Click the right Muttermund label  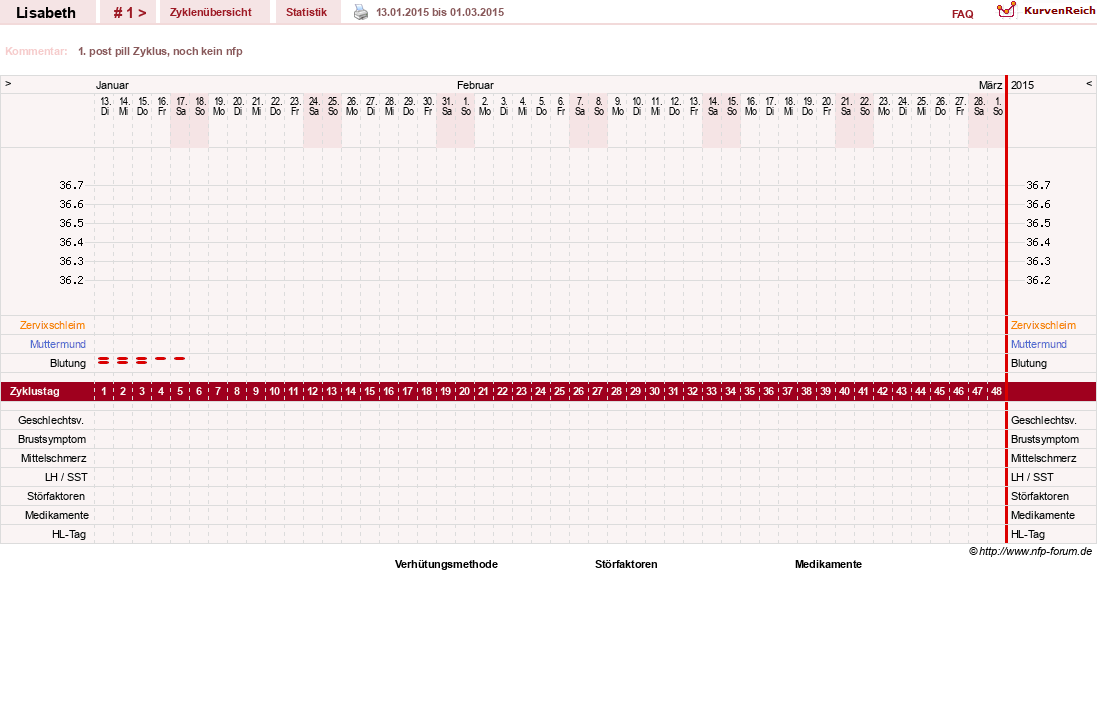coord(1039,344)
